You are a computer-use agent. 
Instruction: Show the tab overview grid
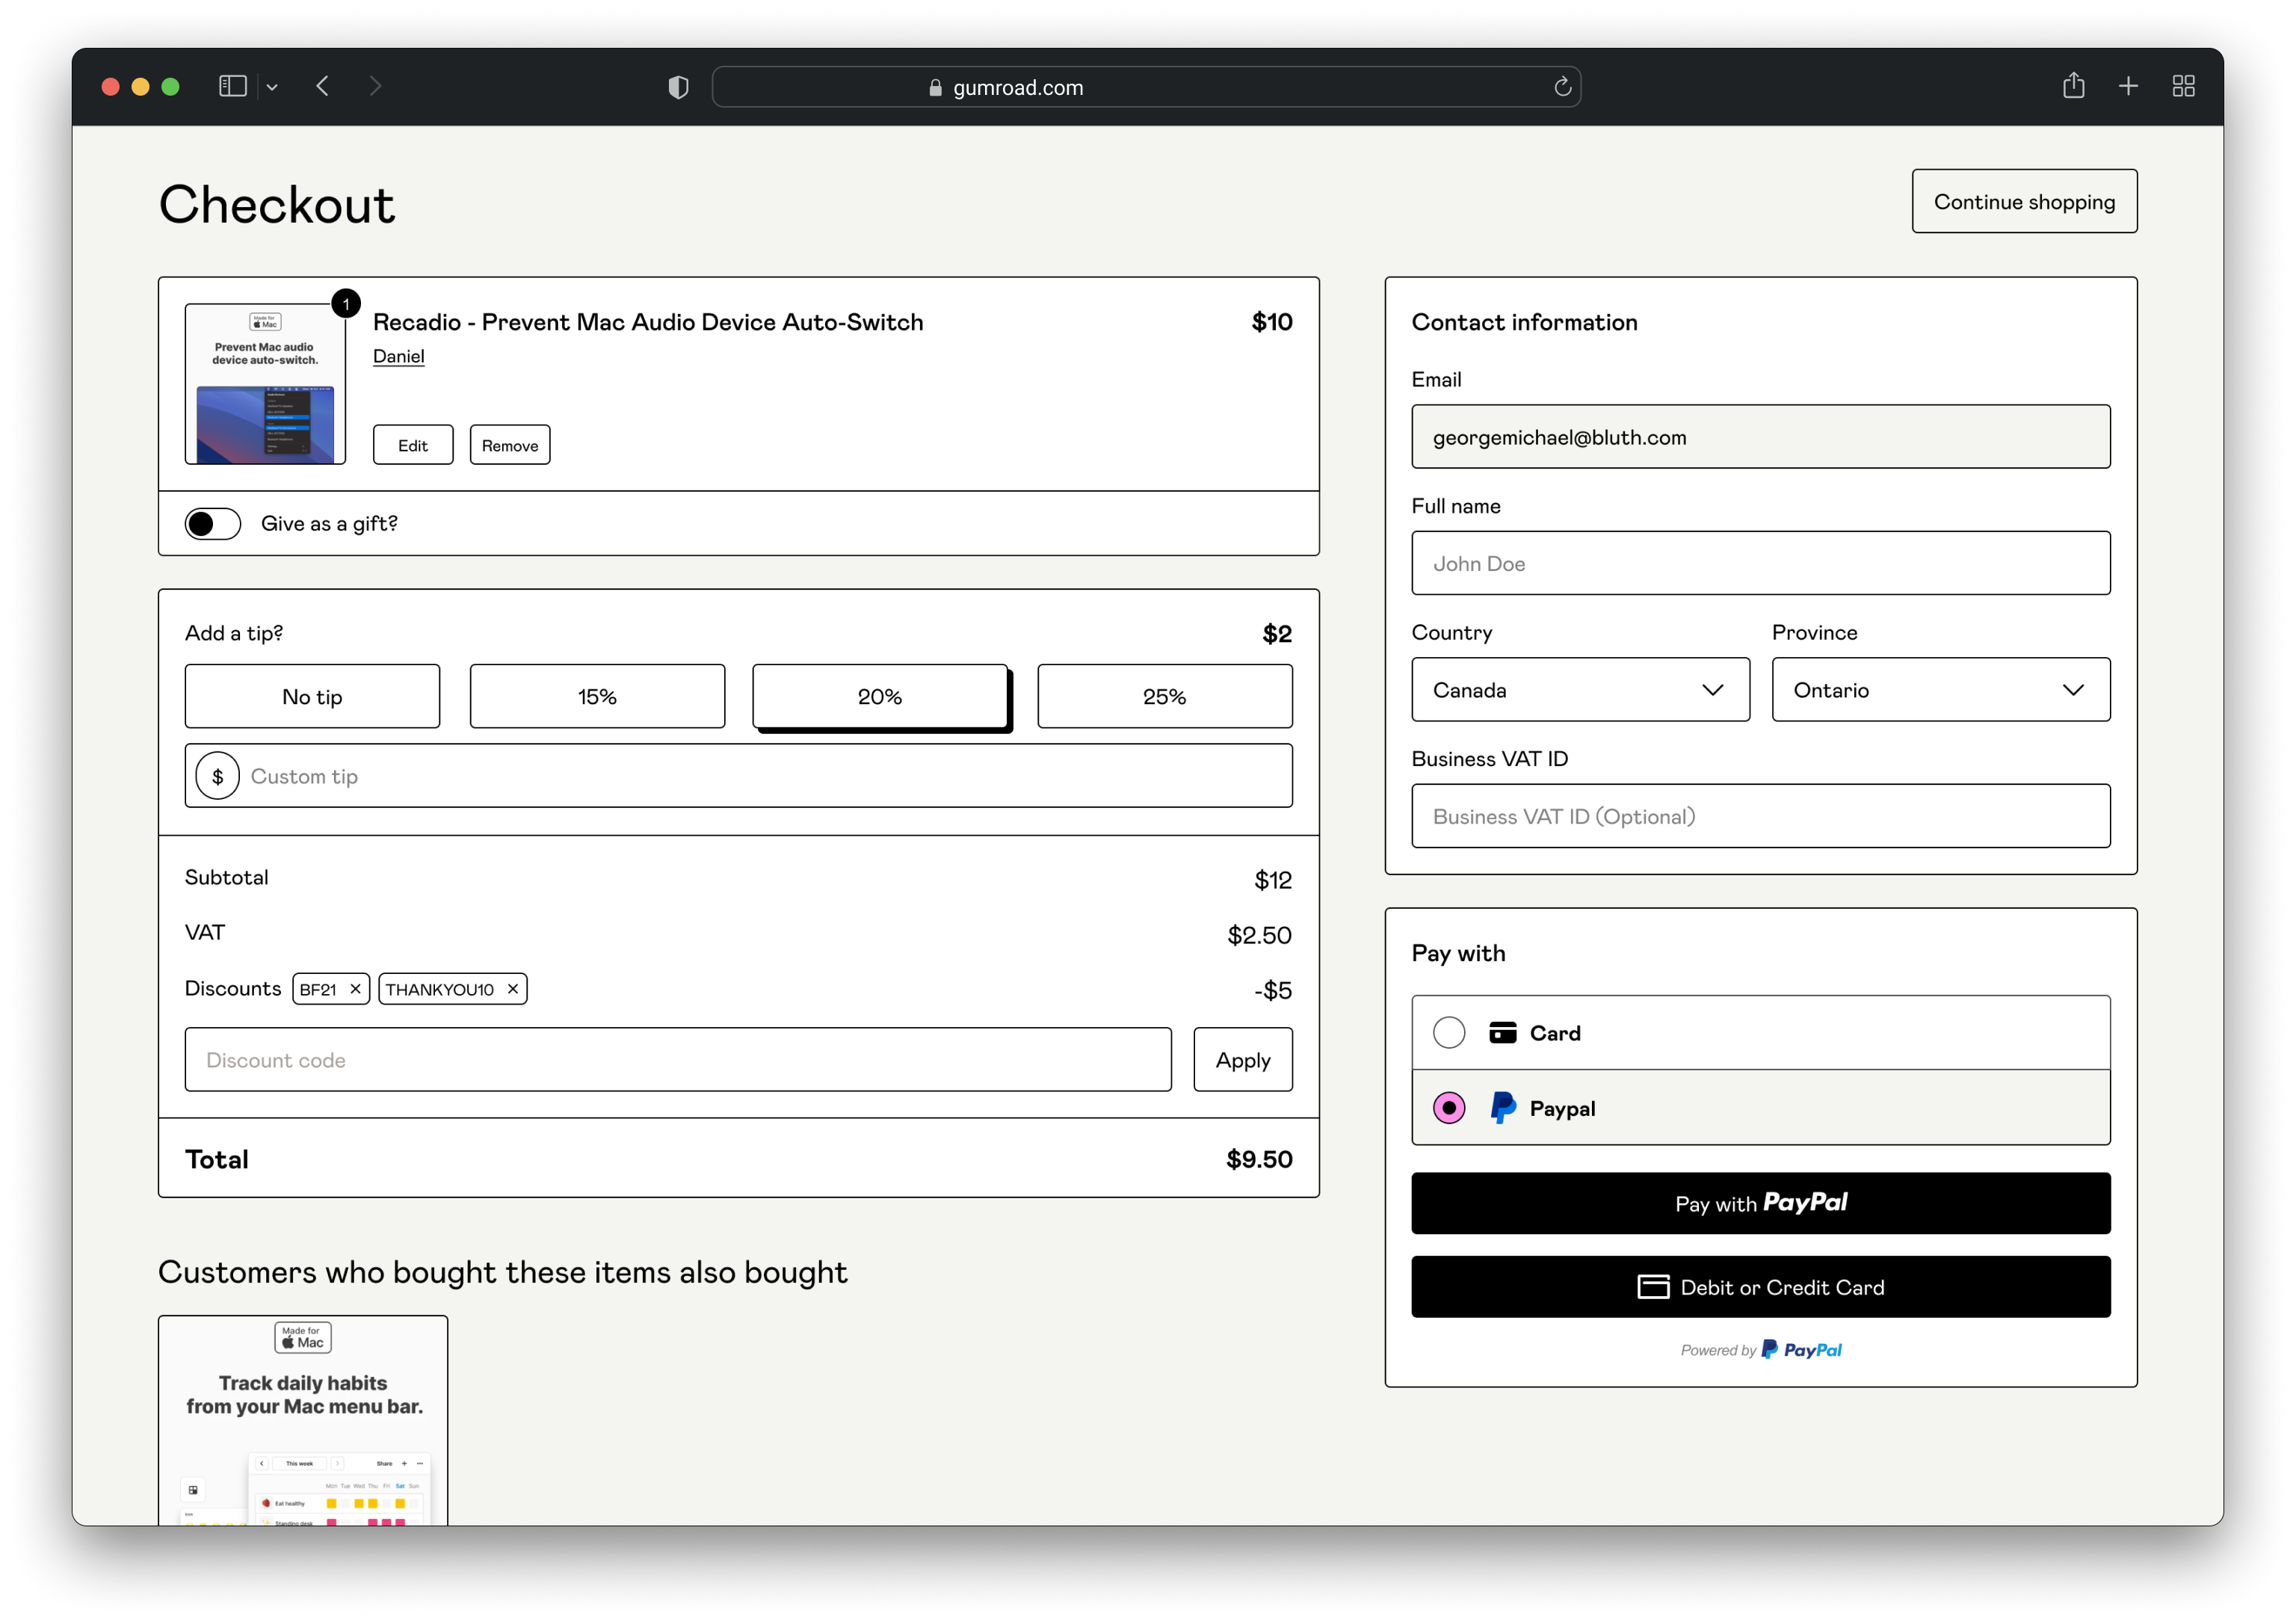(x=2183, y=87)
